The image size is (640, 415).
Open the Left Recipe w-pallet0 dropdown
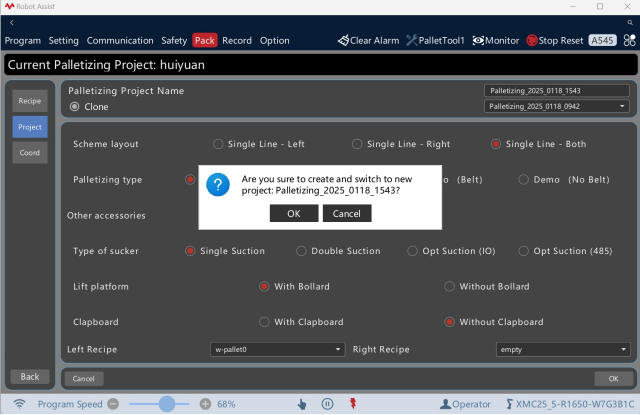[278, 349]
